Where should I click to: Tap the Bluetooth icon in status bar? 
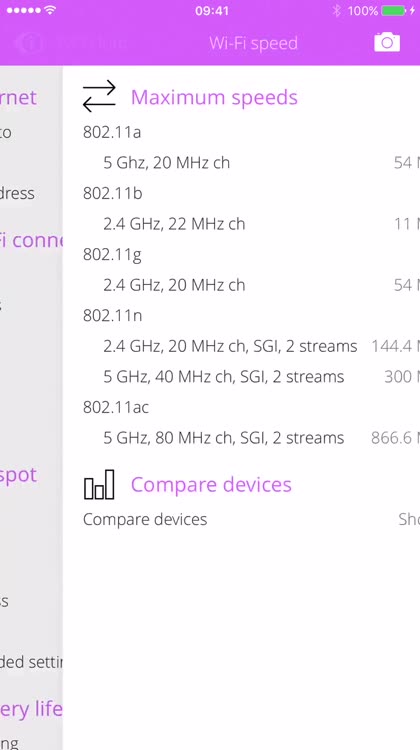coord(336,11)
